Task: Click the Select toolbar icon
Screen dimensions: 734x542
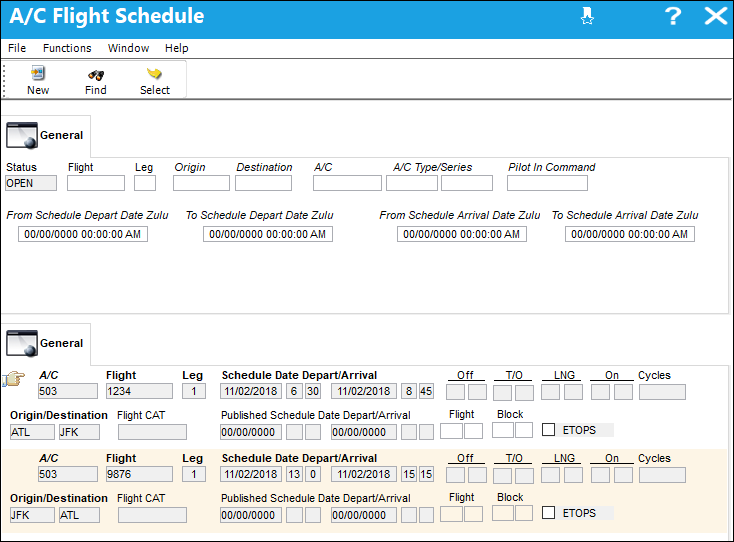Action: click(x=154, y=73)
